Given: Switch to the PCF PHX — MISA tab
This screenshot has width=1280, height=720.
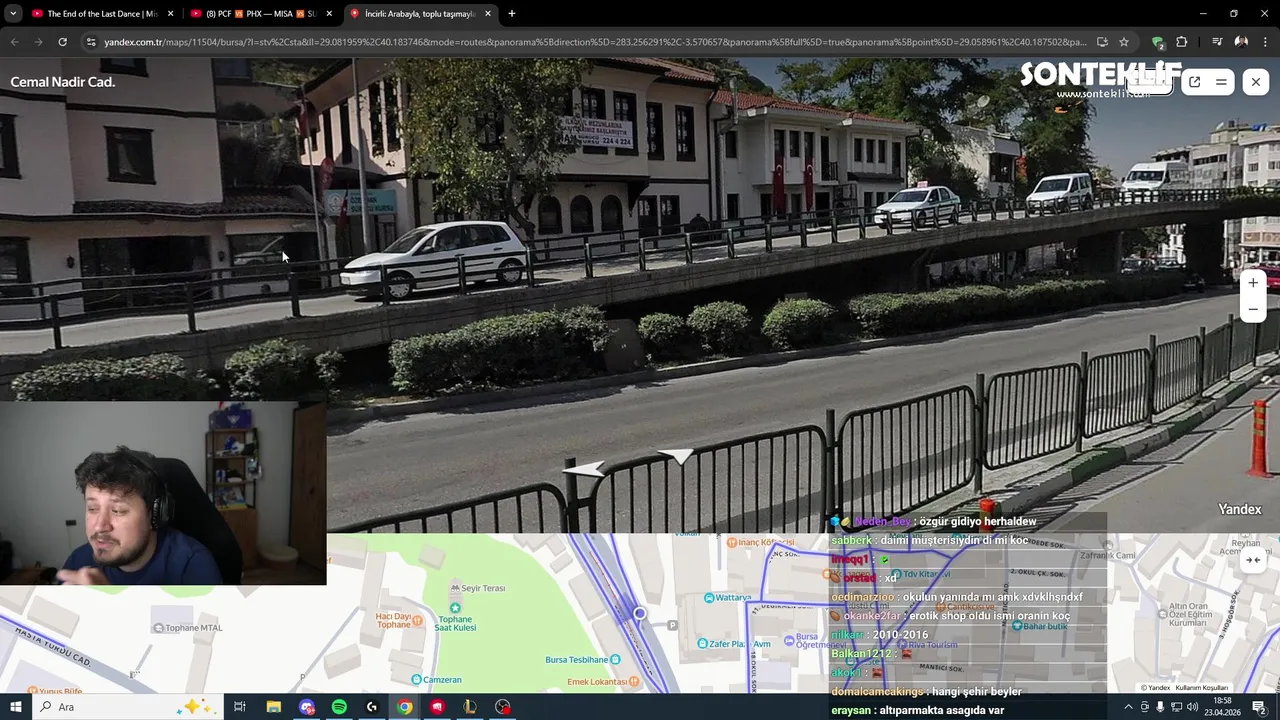Looking at the screenshot, I should [x=260, y=14].
